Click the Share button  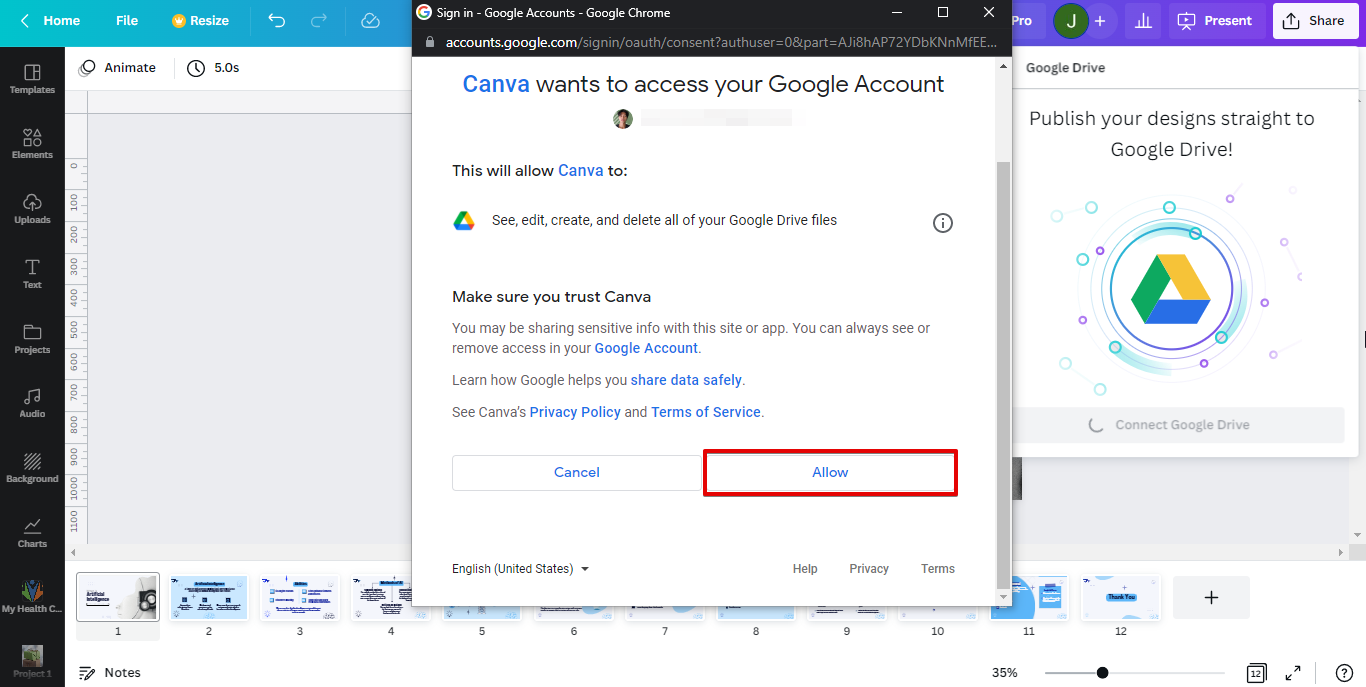pyautogui.click(x=1315, y=21)
